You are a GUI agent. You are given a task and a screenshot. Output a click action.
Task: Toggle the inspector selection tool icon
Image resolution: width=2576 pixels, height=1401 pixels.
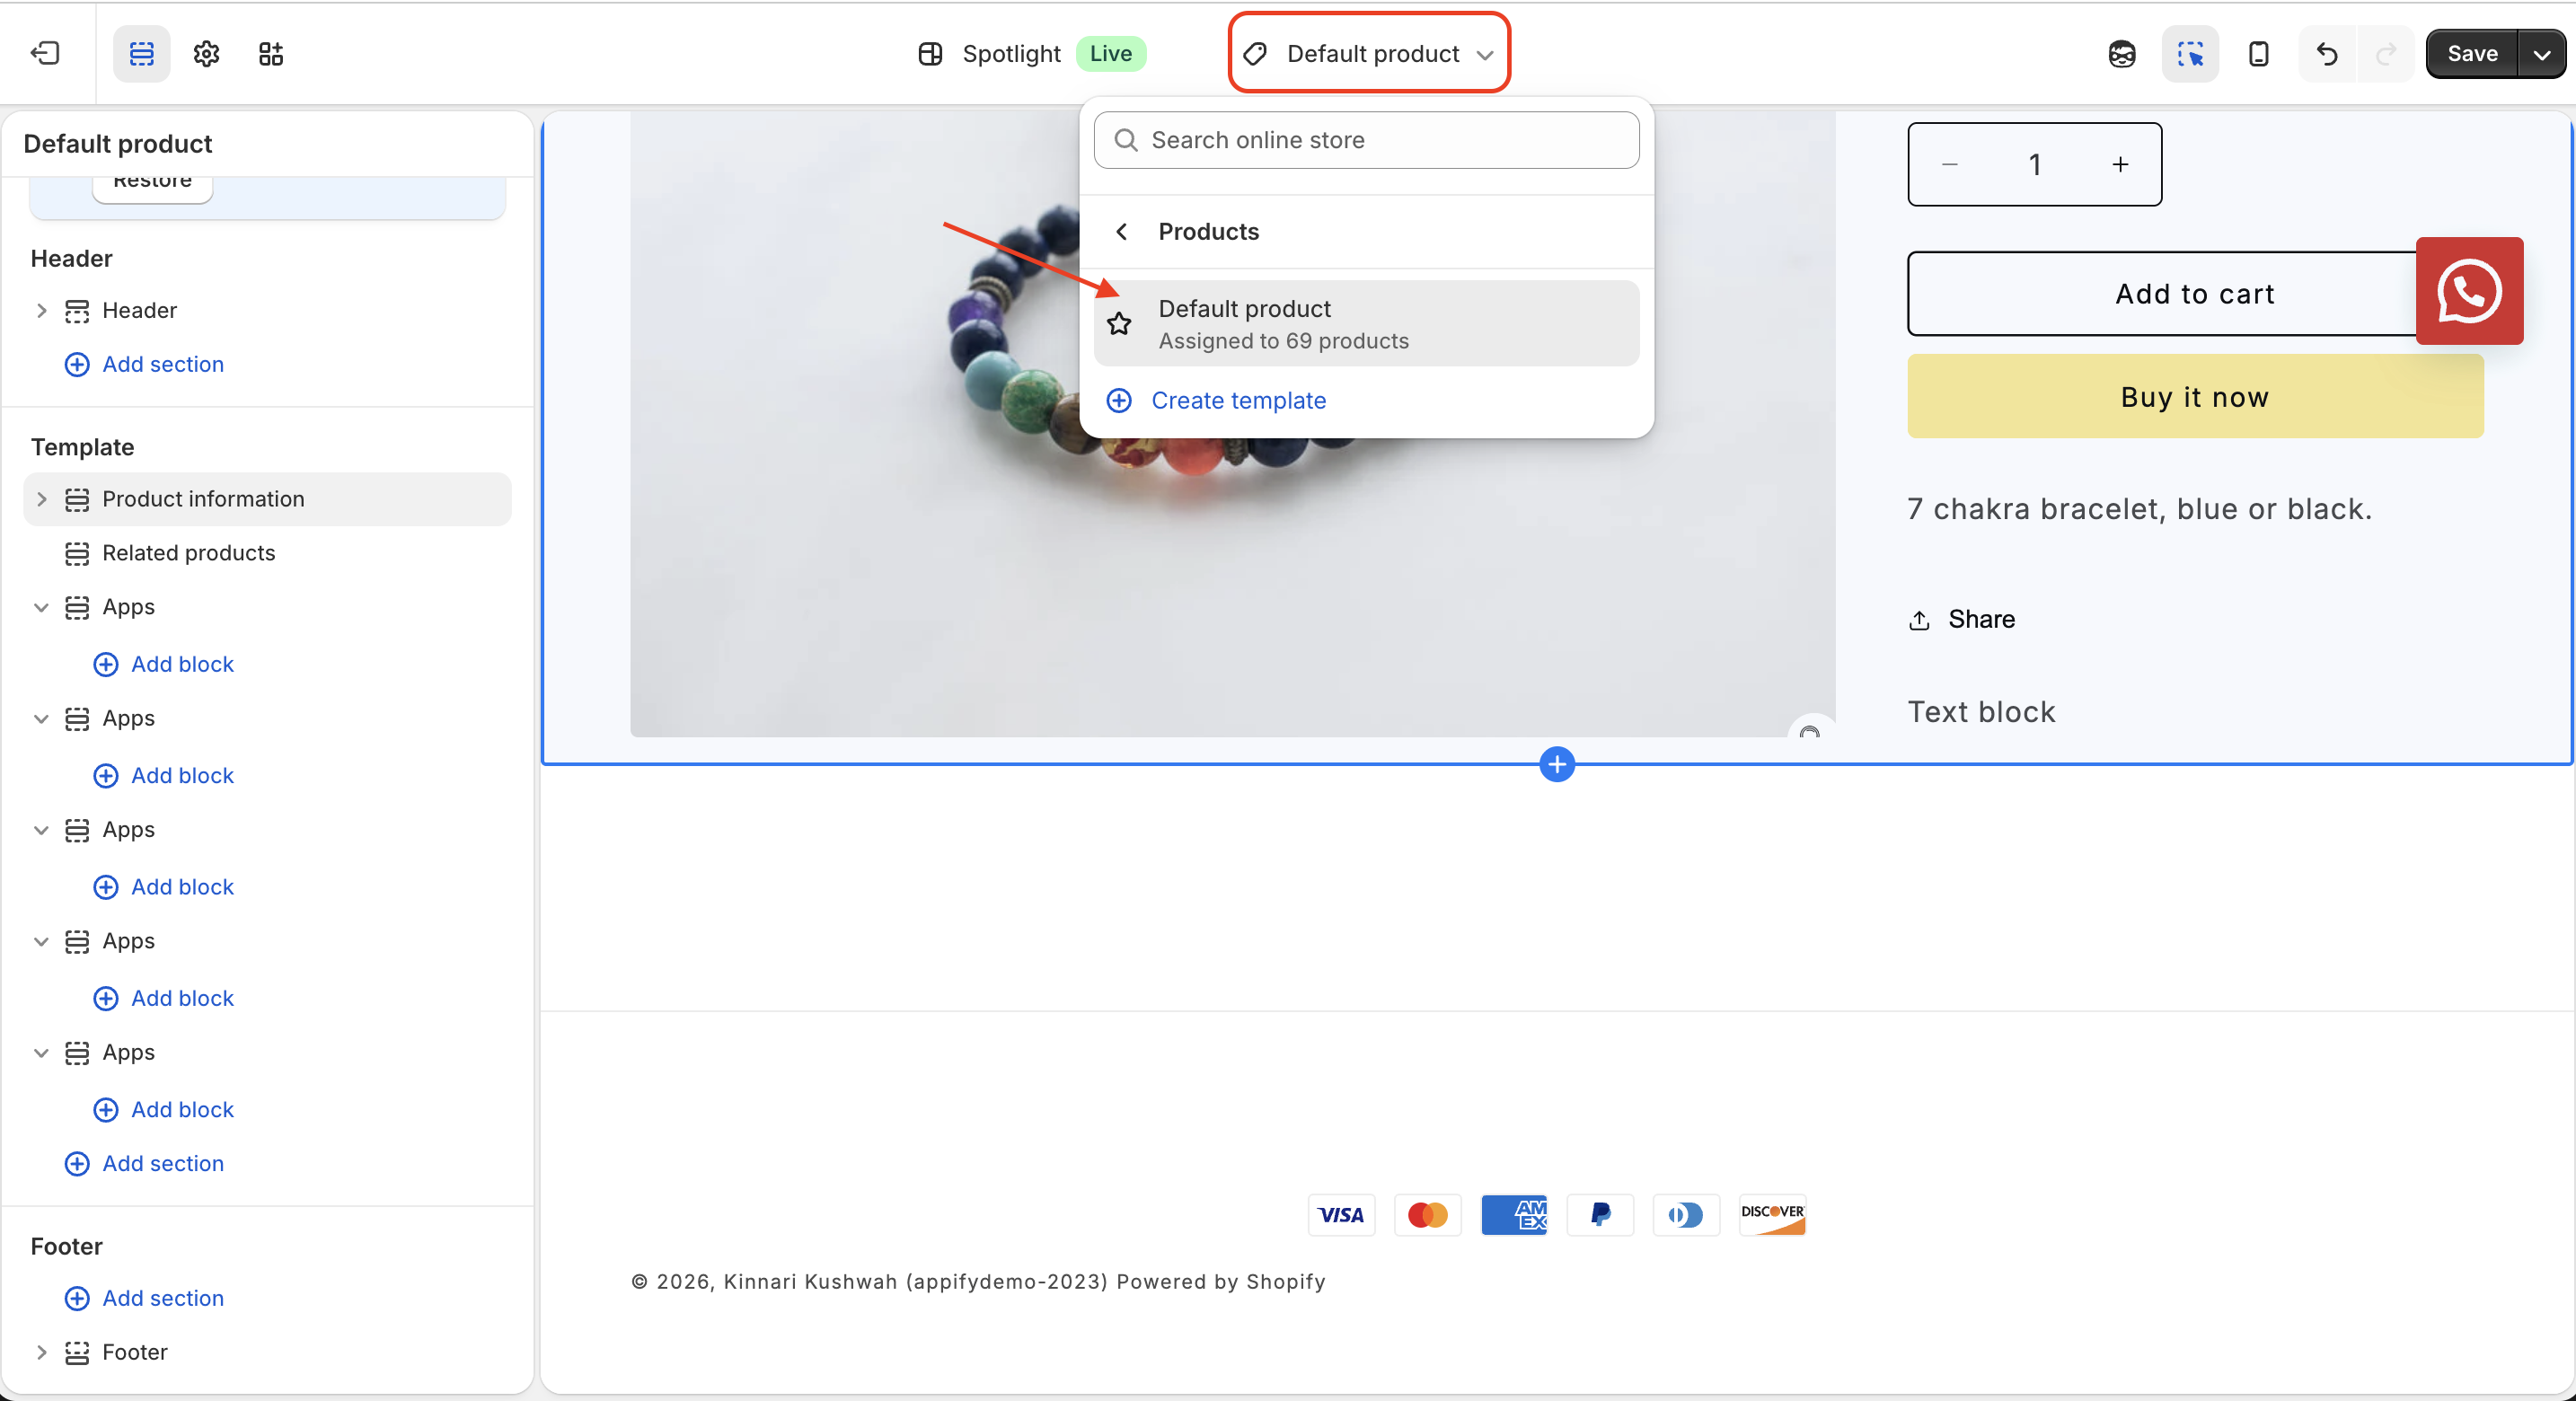[2190, 53]
